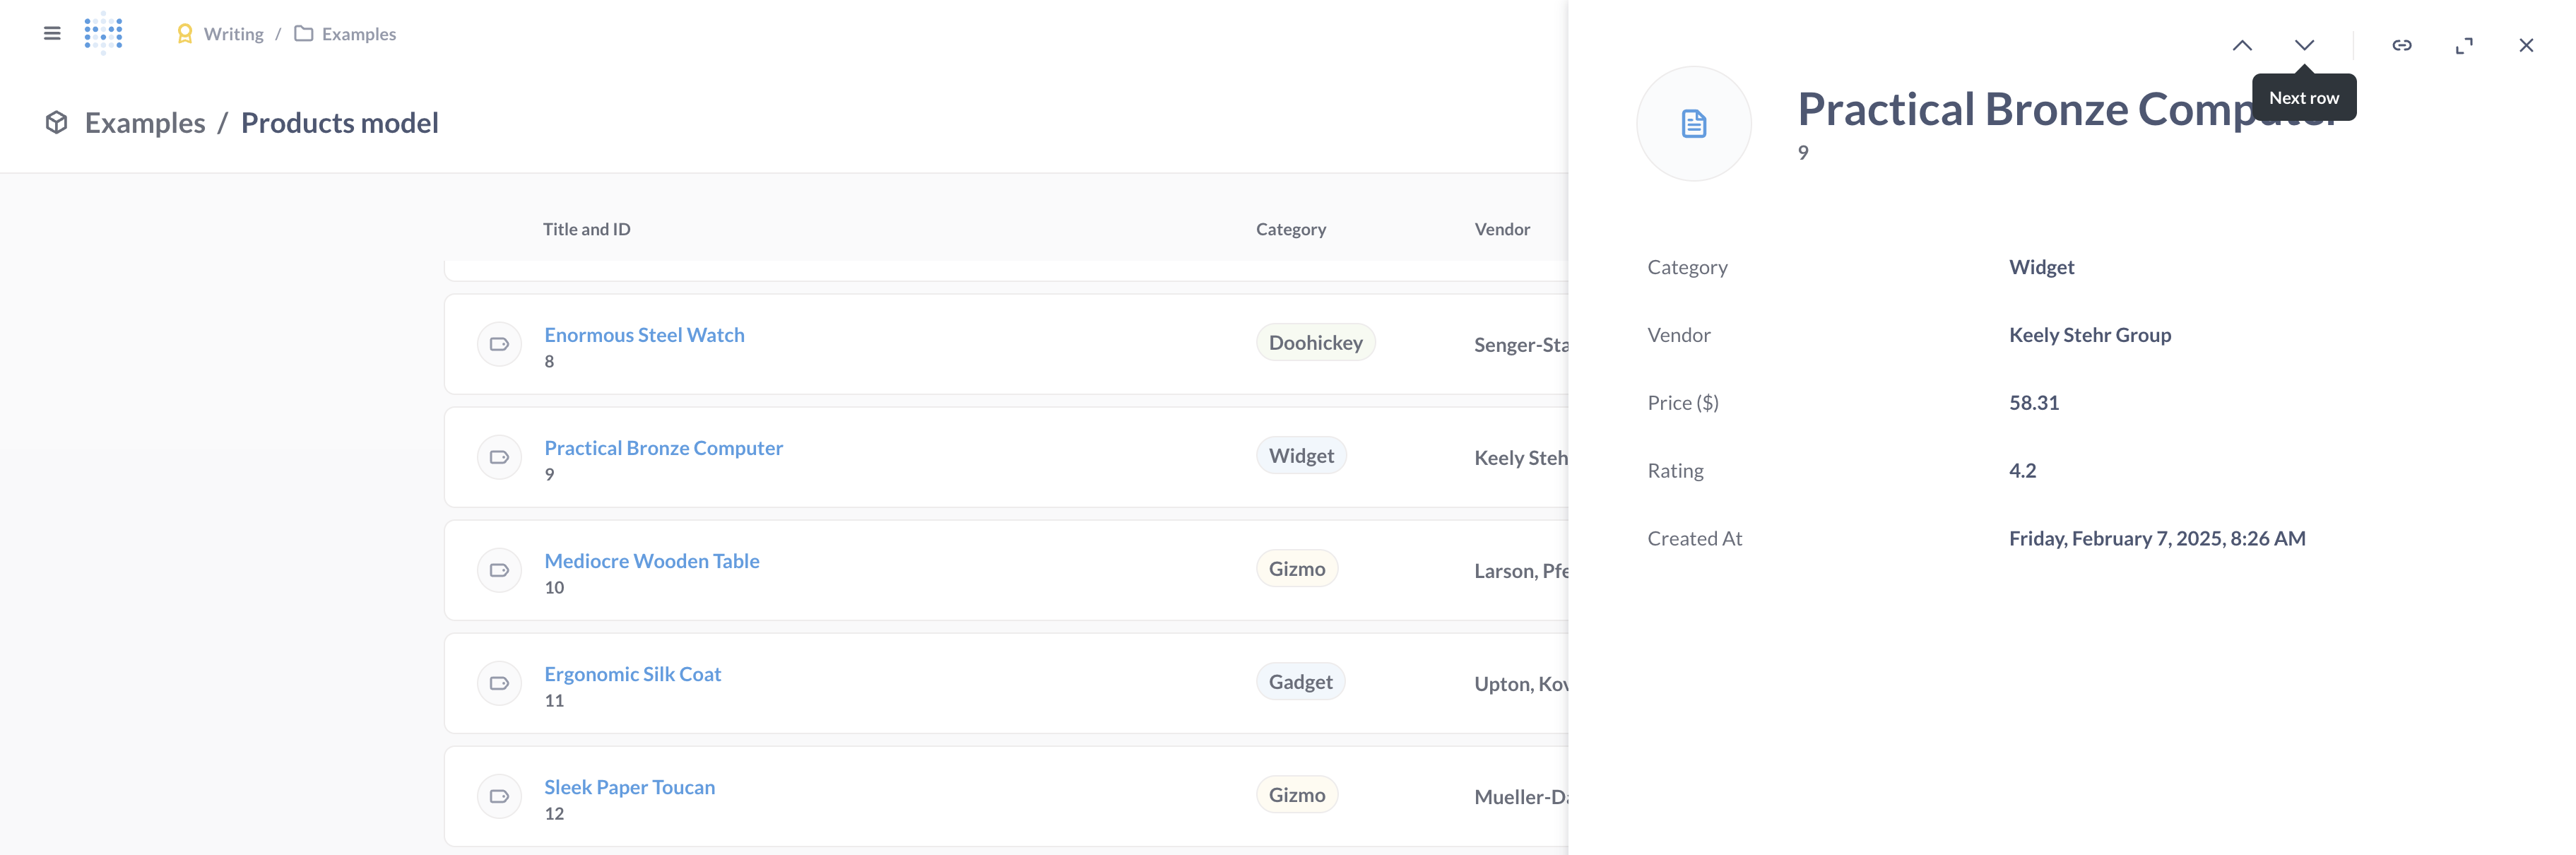Click the label icon beside Enormous Steel Watch

point(499,344)
